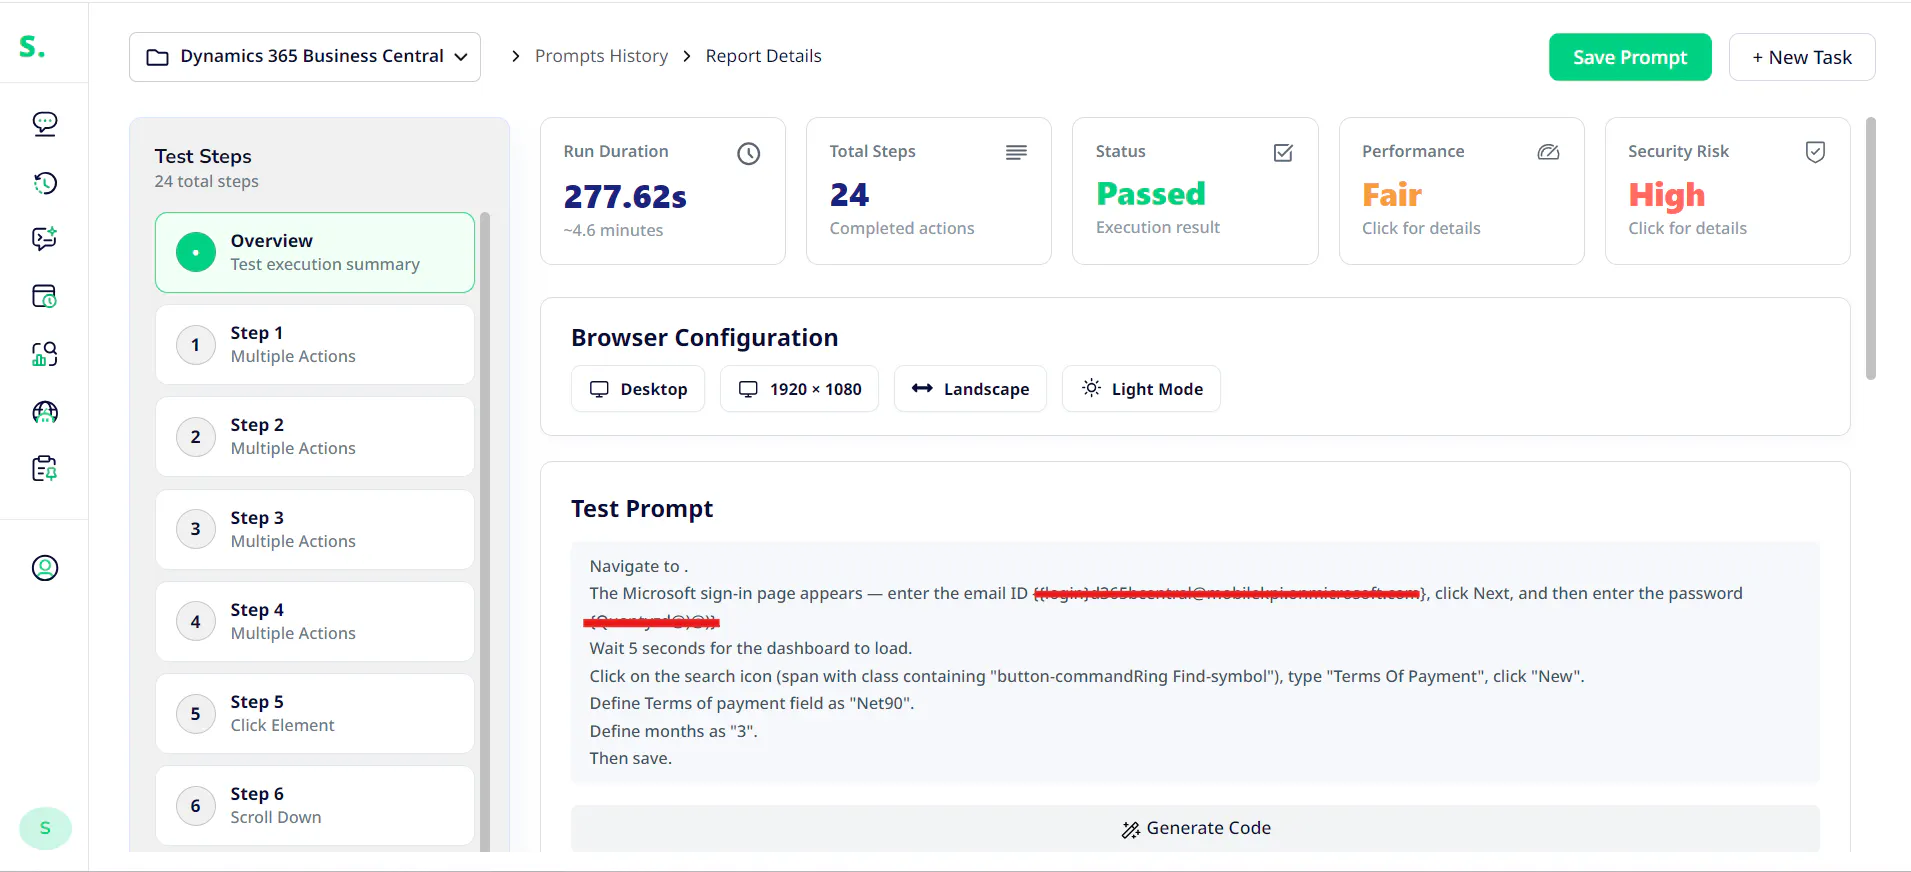Click 'Click for details' under Security Risk High
1911x872 pixels.
pyautogui.click(x=1687, y=228)
